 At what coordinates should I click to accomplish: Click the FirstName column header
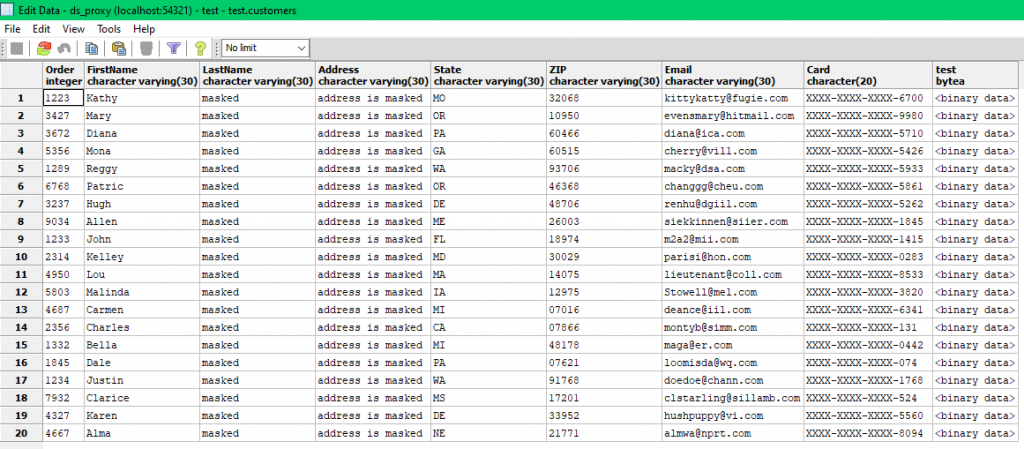point(140,75)
